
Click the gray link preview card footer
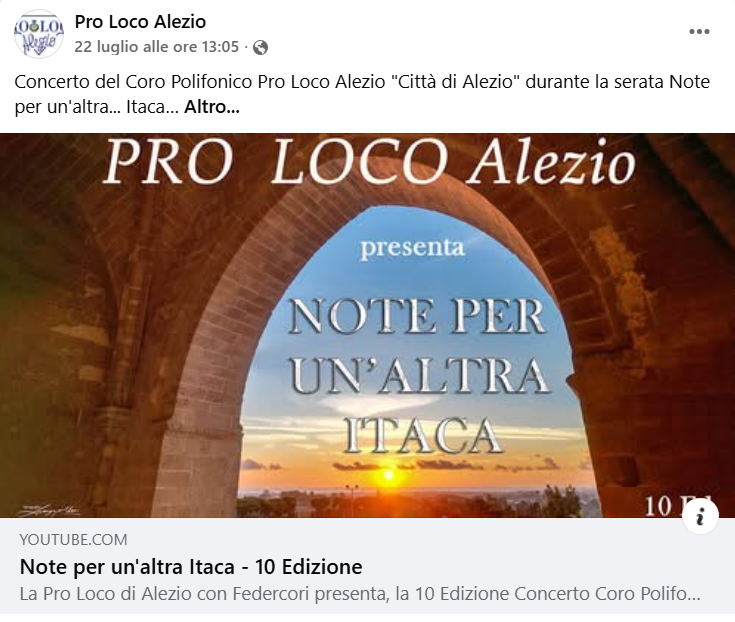click(368, 566)
